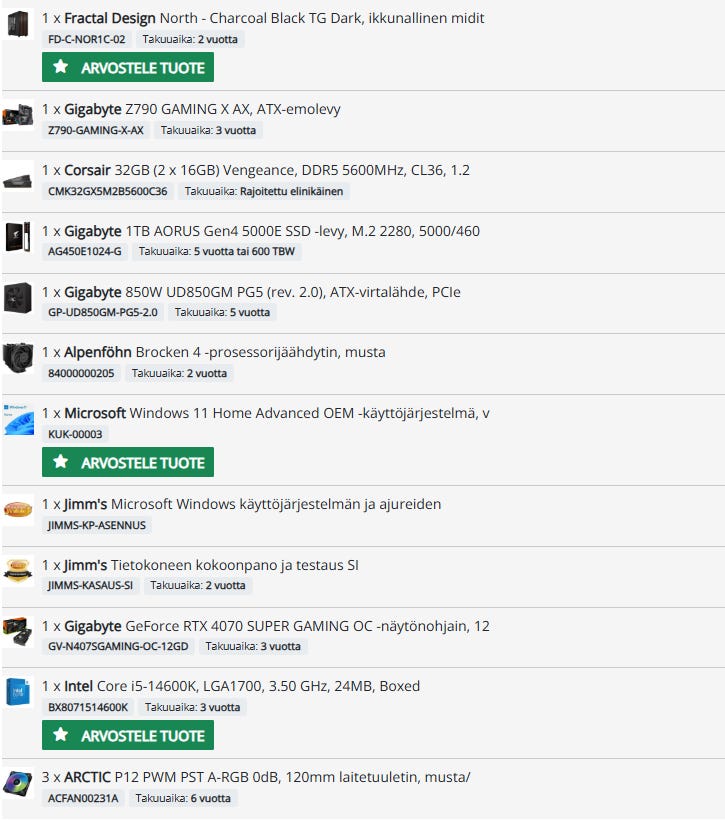Click the ARCTIC P12 fan thumbnail
This screenshot has height=822, width=725.
18,783
